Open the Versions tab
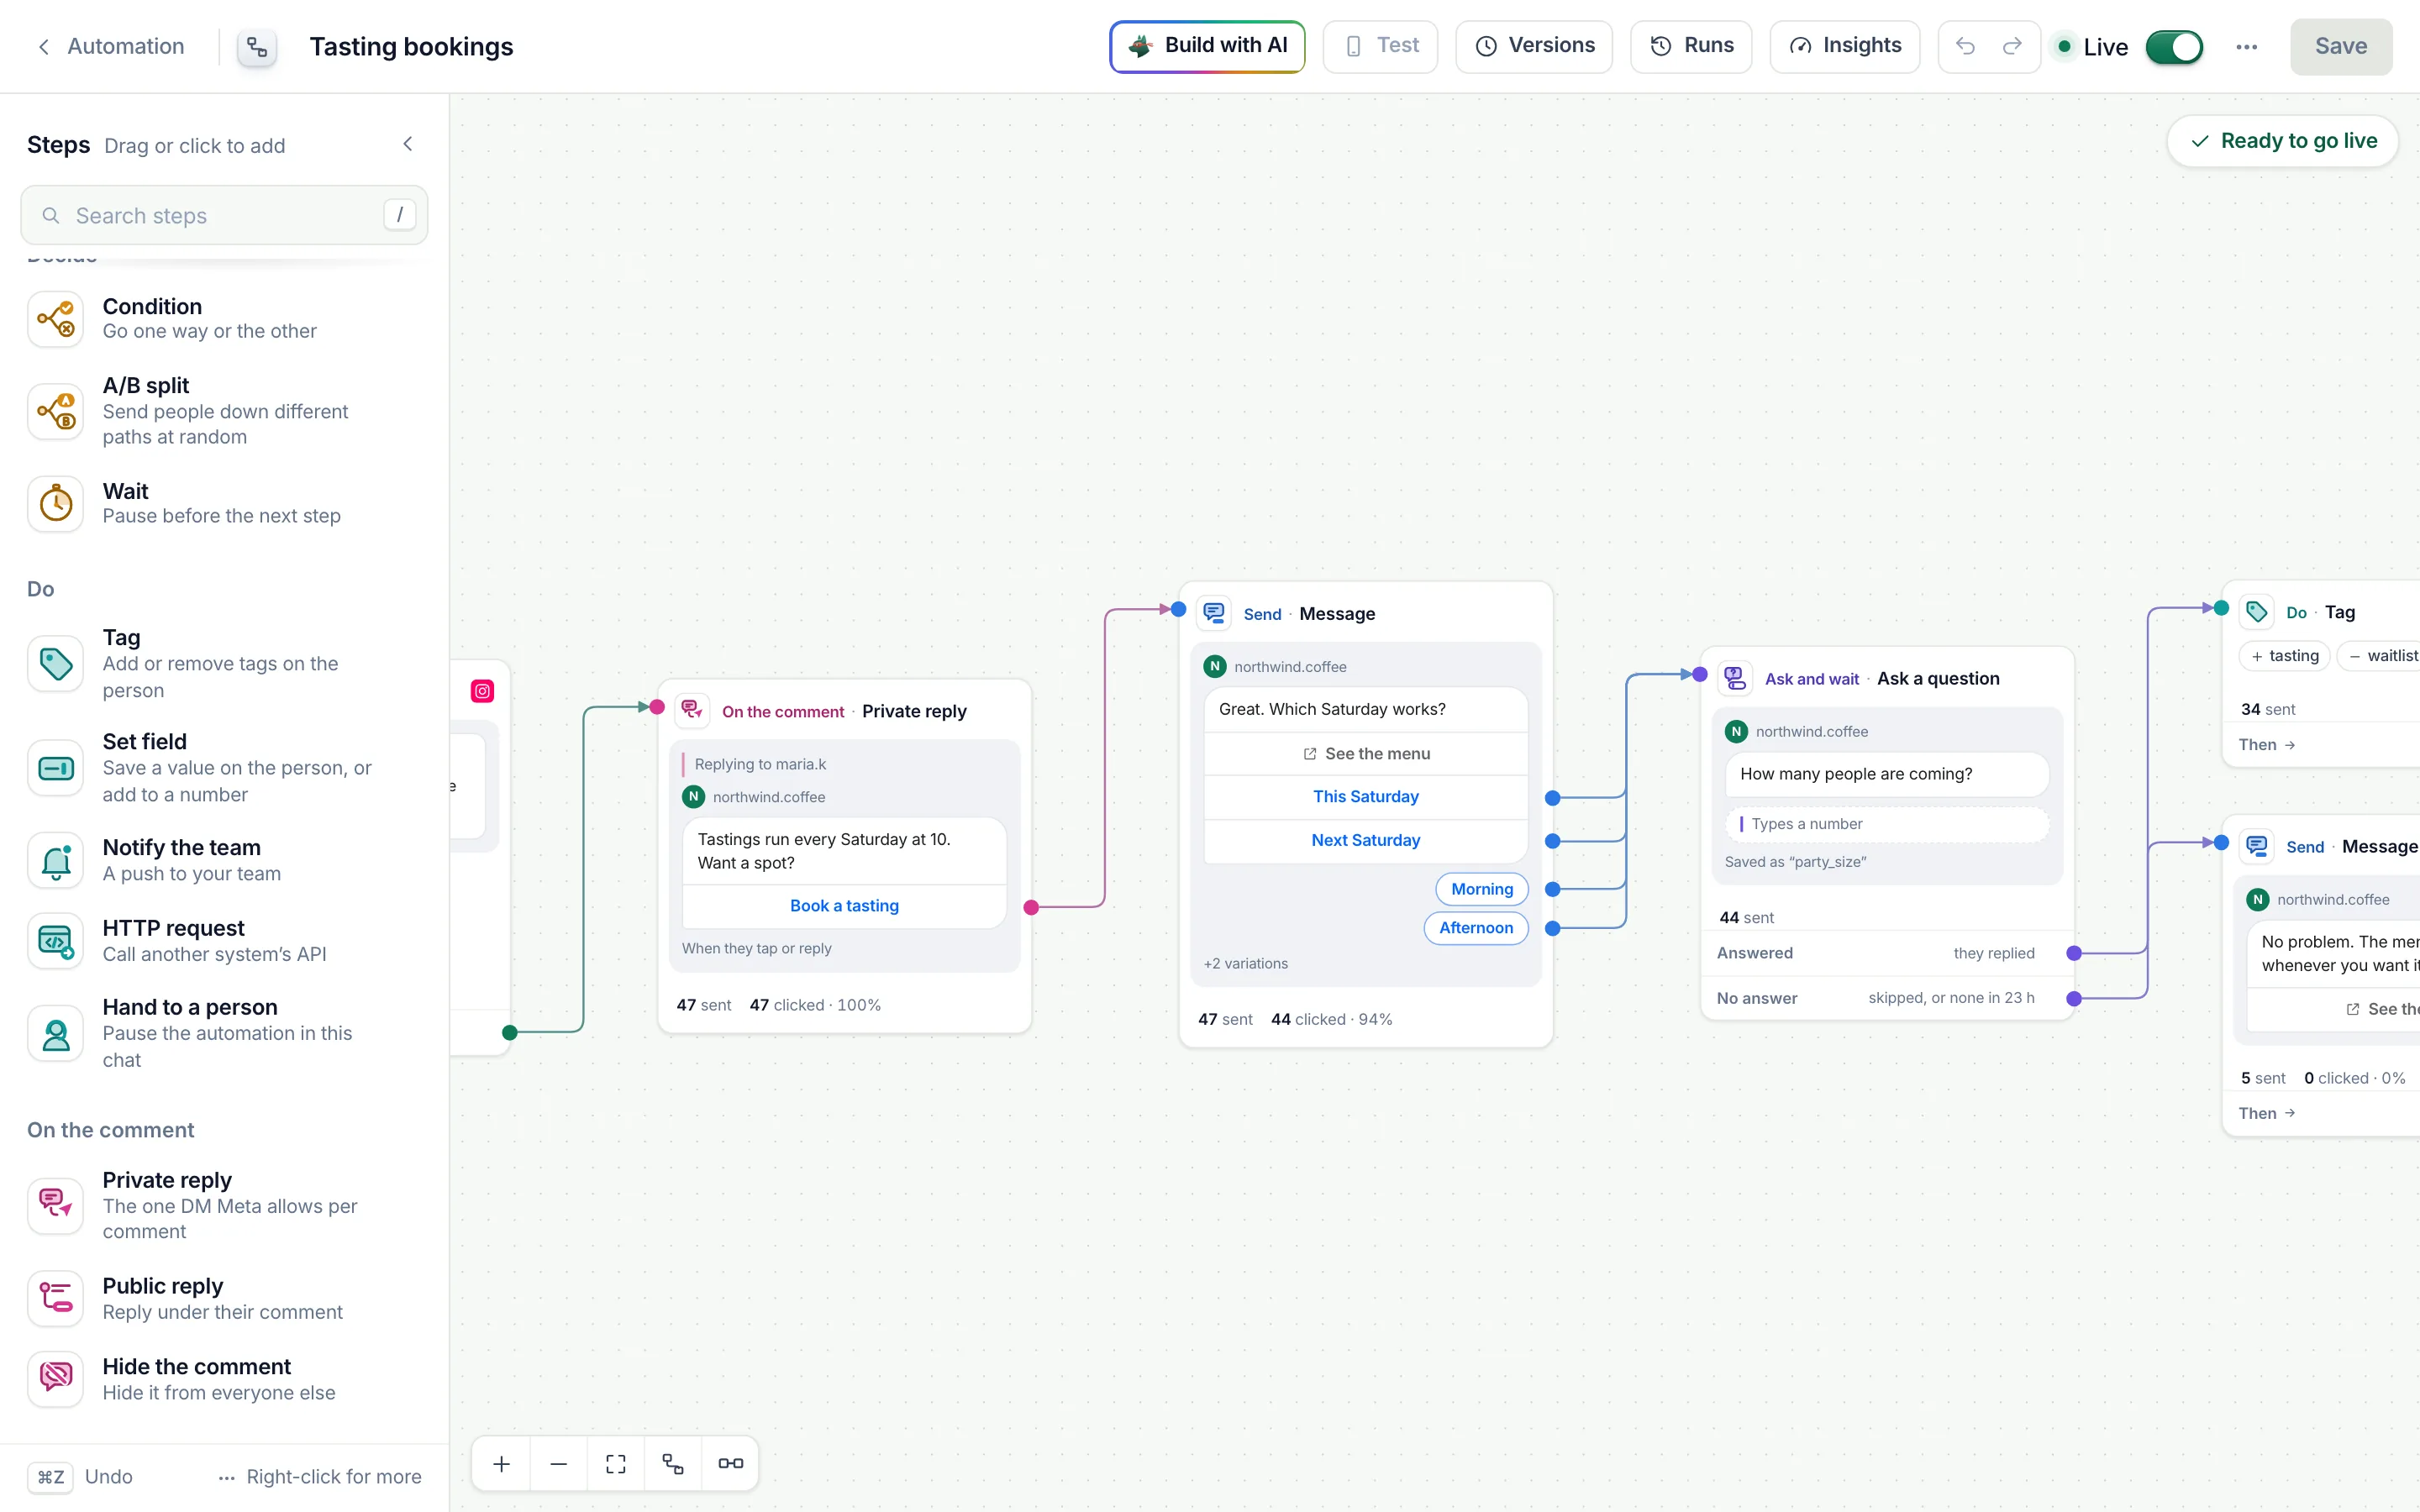2420x1512 pixels. (1534, 46)
